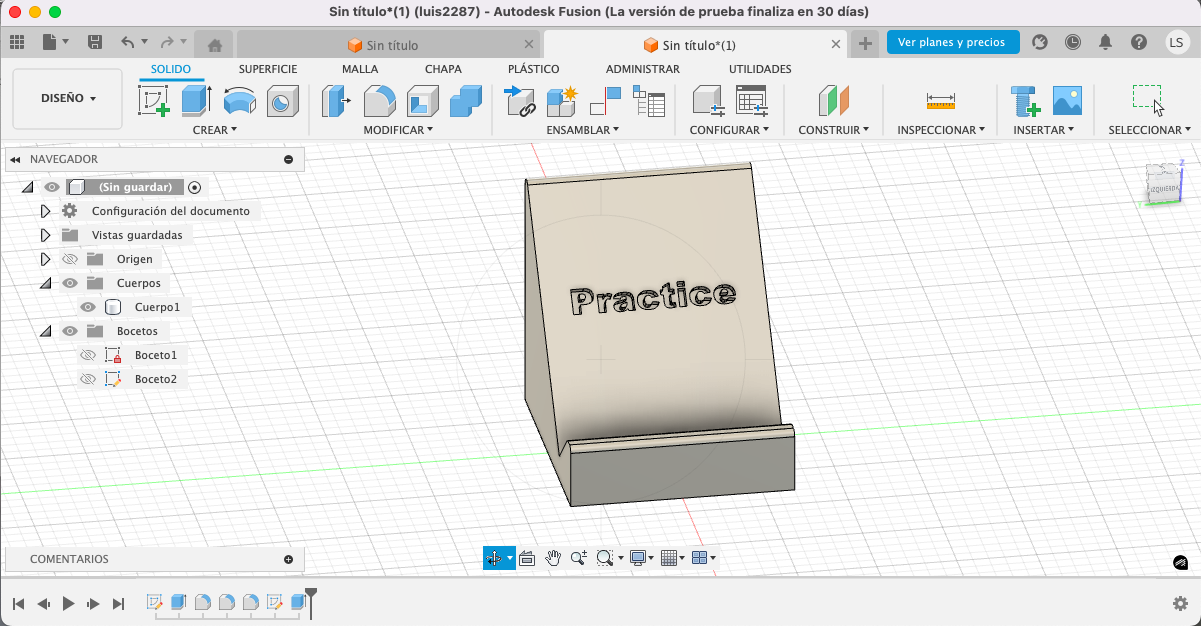Viewport: 1201px width, 626px height.
Task: Switch to the CHAPA tab
Action: click(443, 69)
